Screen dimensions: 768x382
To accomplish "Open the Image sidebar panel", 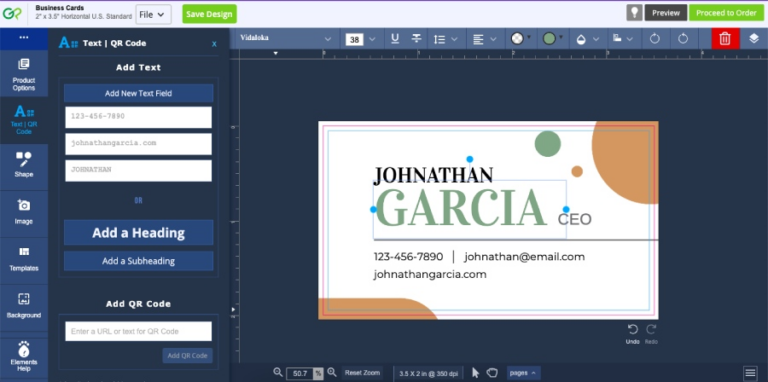I will click(24, 214).
